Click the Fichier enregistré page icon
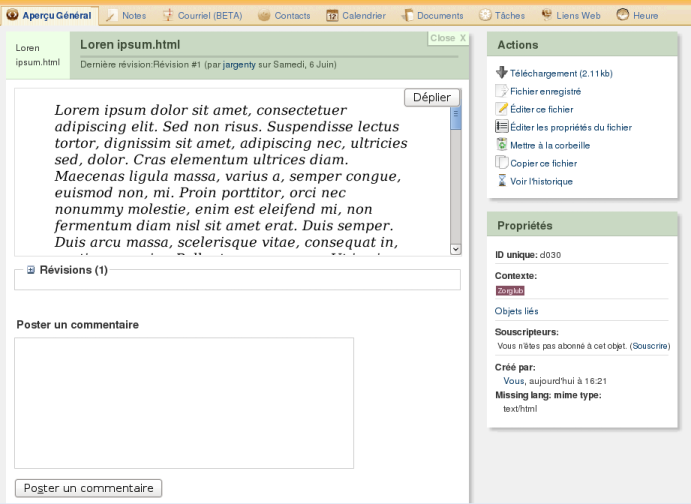Image resolution: width=691 pixels, height=504 pixels. (501, 91)
